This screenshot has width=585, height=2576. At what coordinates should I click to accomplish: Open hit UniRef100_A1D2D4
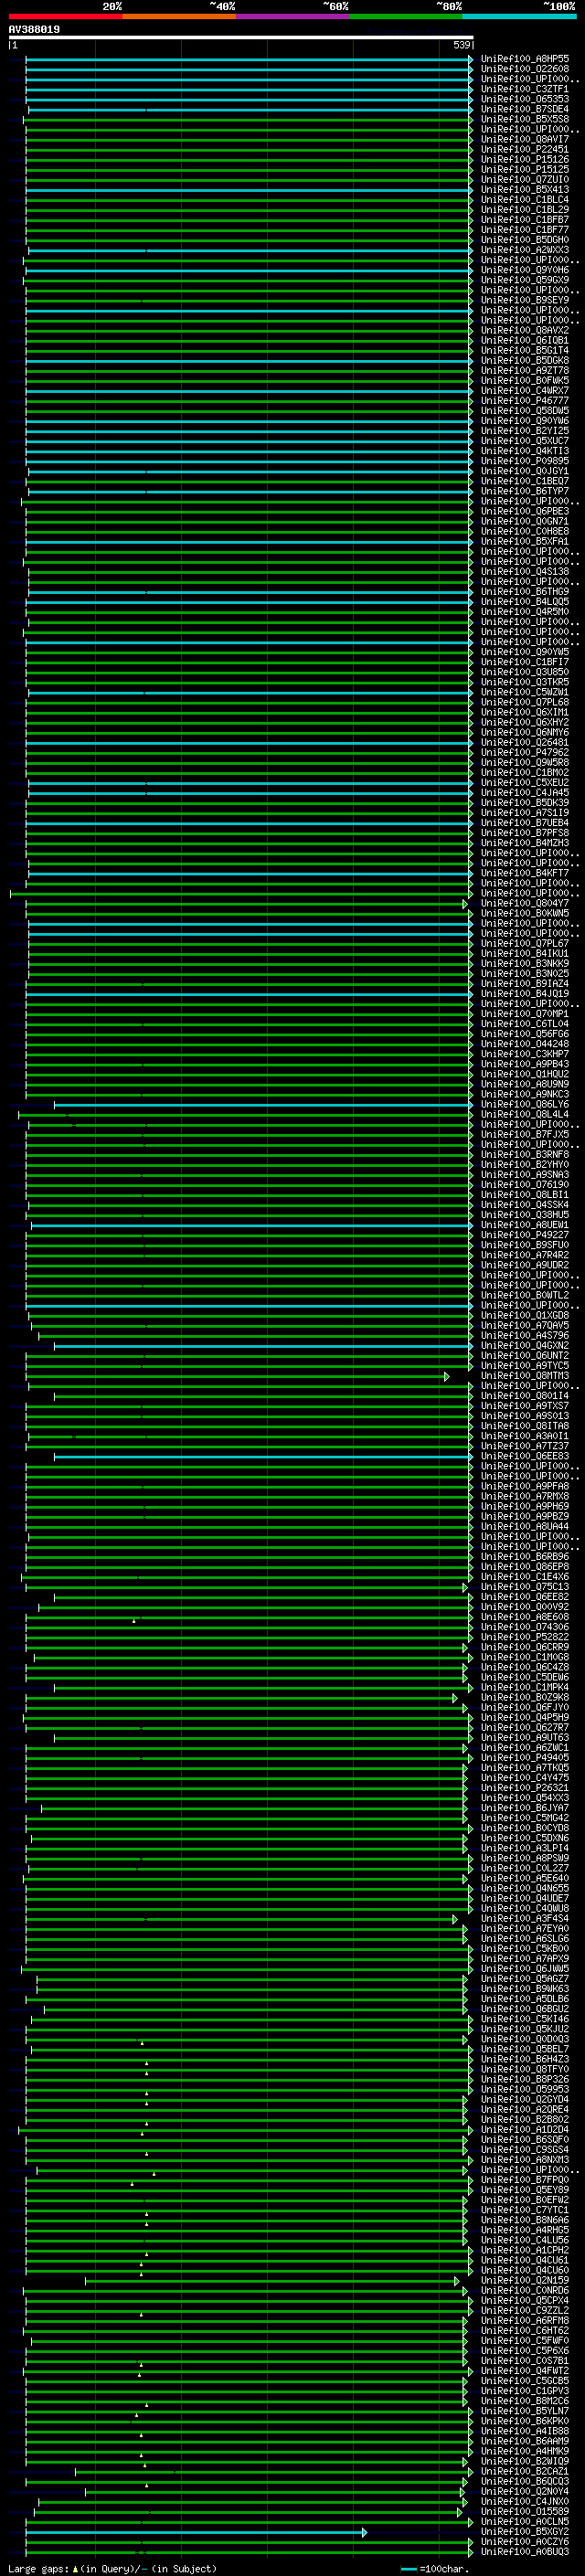525,2130
